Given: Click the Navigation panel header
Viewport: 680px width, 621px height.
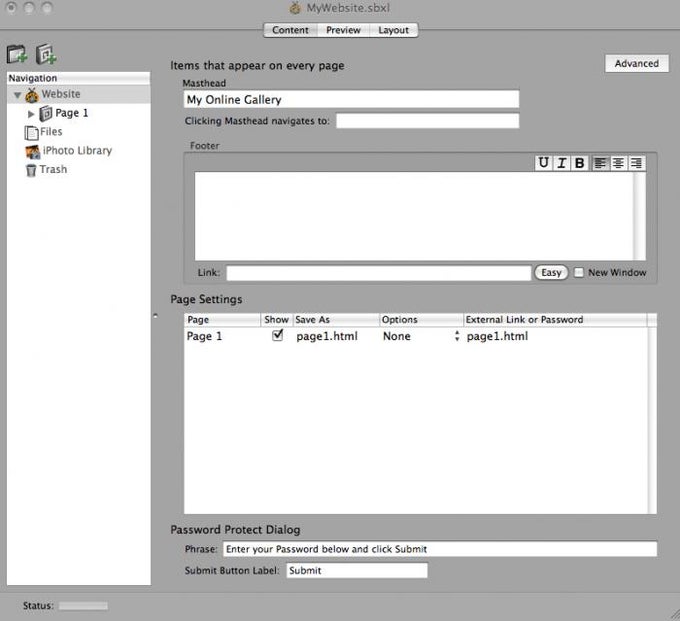Looking at the screenshot, I should [78, 78].
